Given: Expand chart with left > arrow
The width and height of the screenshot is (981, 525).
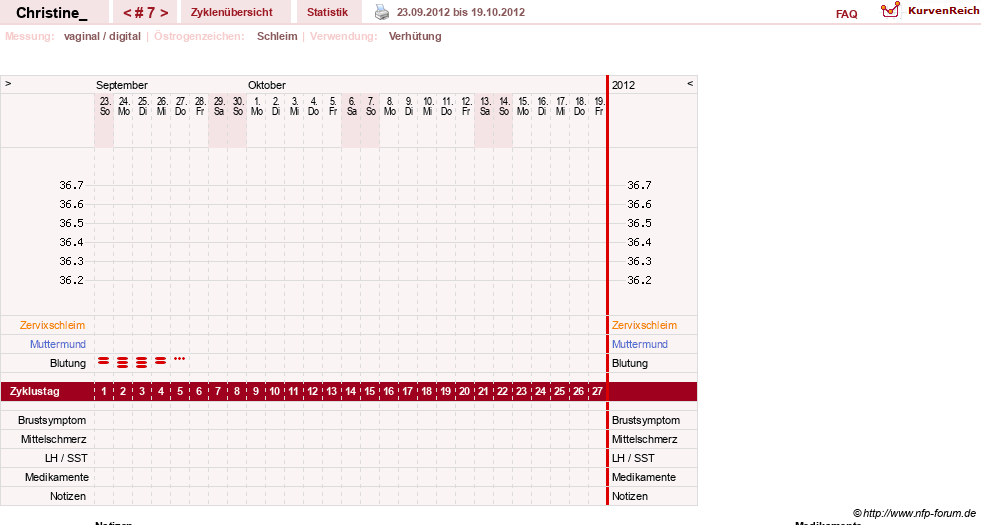Looking at the screenshot, I should (8, 83).
